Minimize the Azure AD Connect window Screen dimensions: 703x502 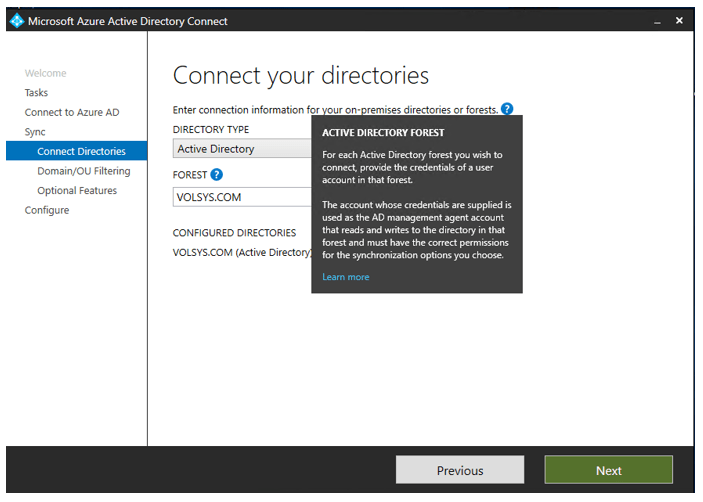[x=657, y=21]
